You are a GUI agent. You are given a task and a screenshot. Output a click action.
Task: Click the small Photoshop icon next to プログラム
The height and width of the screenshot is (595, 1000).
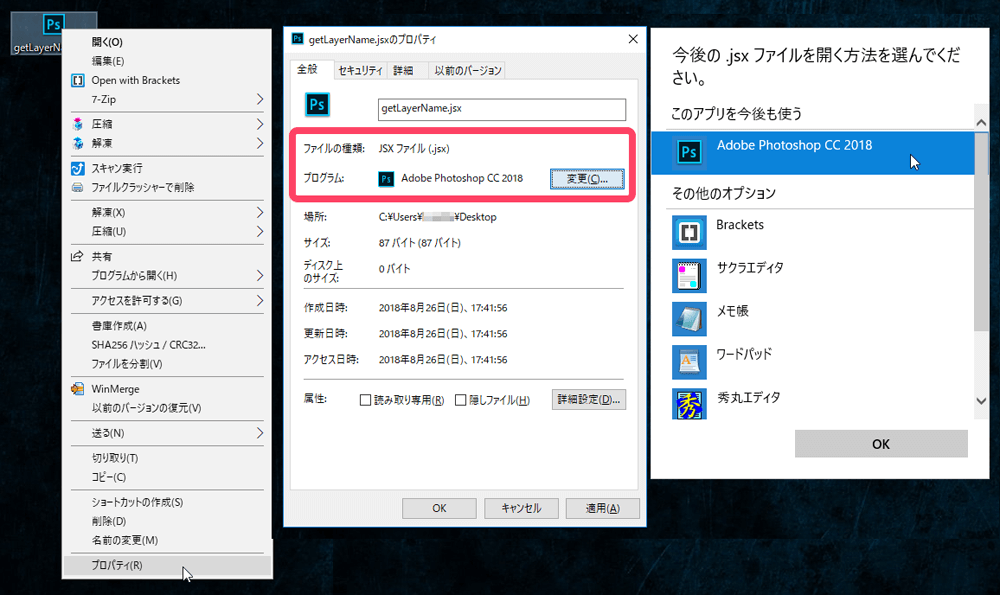[x=386, y=179]
